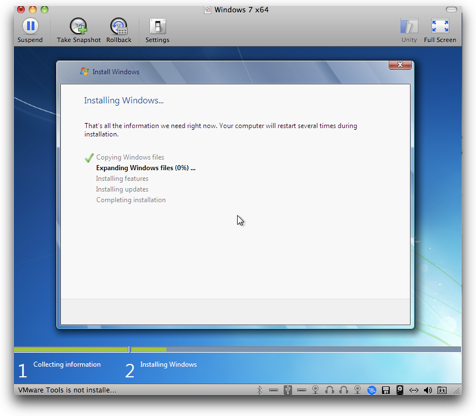Screen dimensions: 476x416
Task: Close the Install Windows dialog
Action: (x=400, y=65)
